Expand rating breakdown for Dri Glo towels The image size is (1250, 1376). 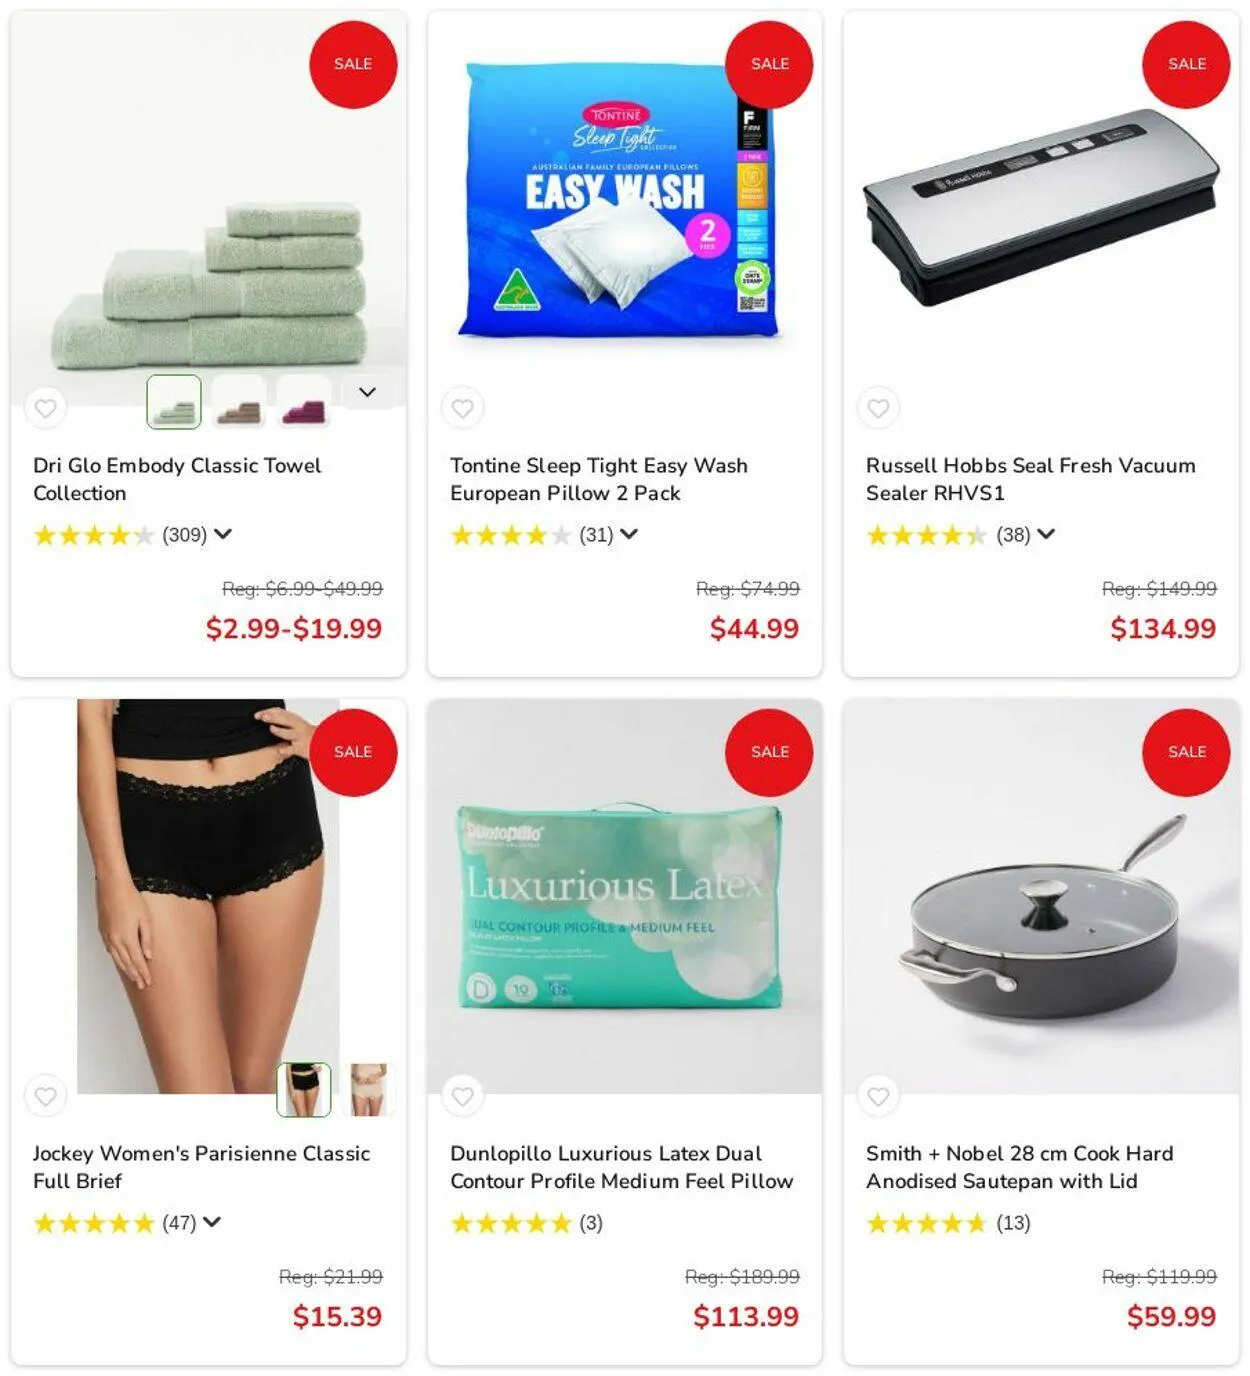223,534
